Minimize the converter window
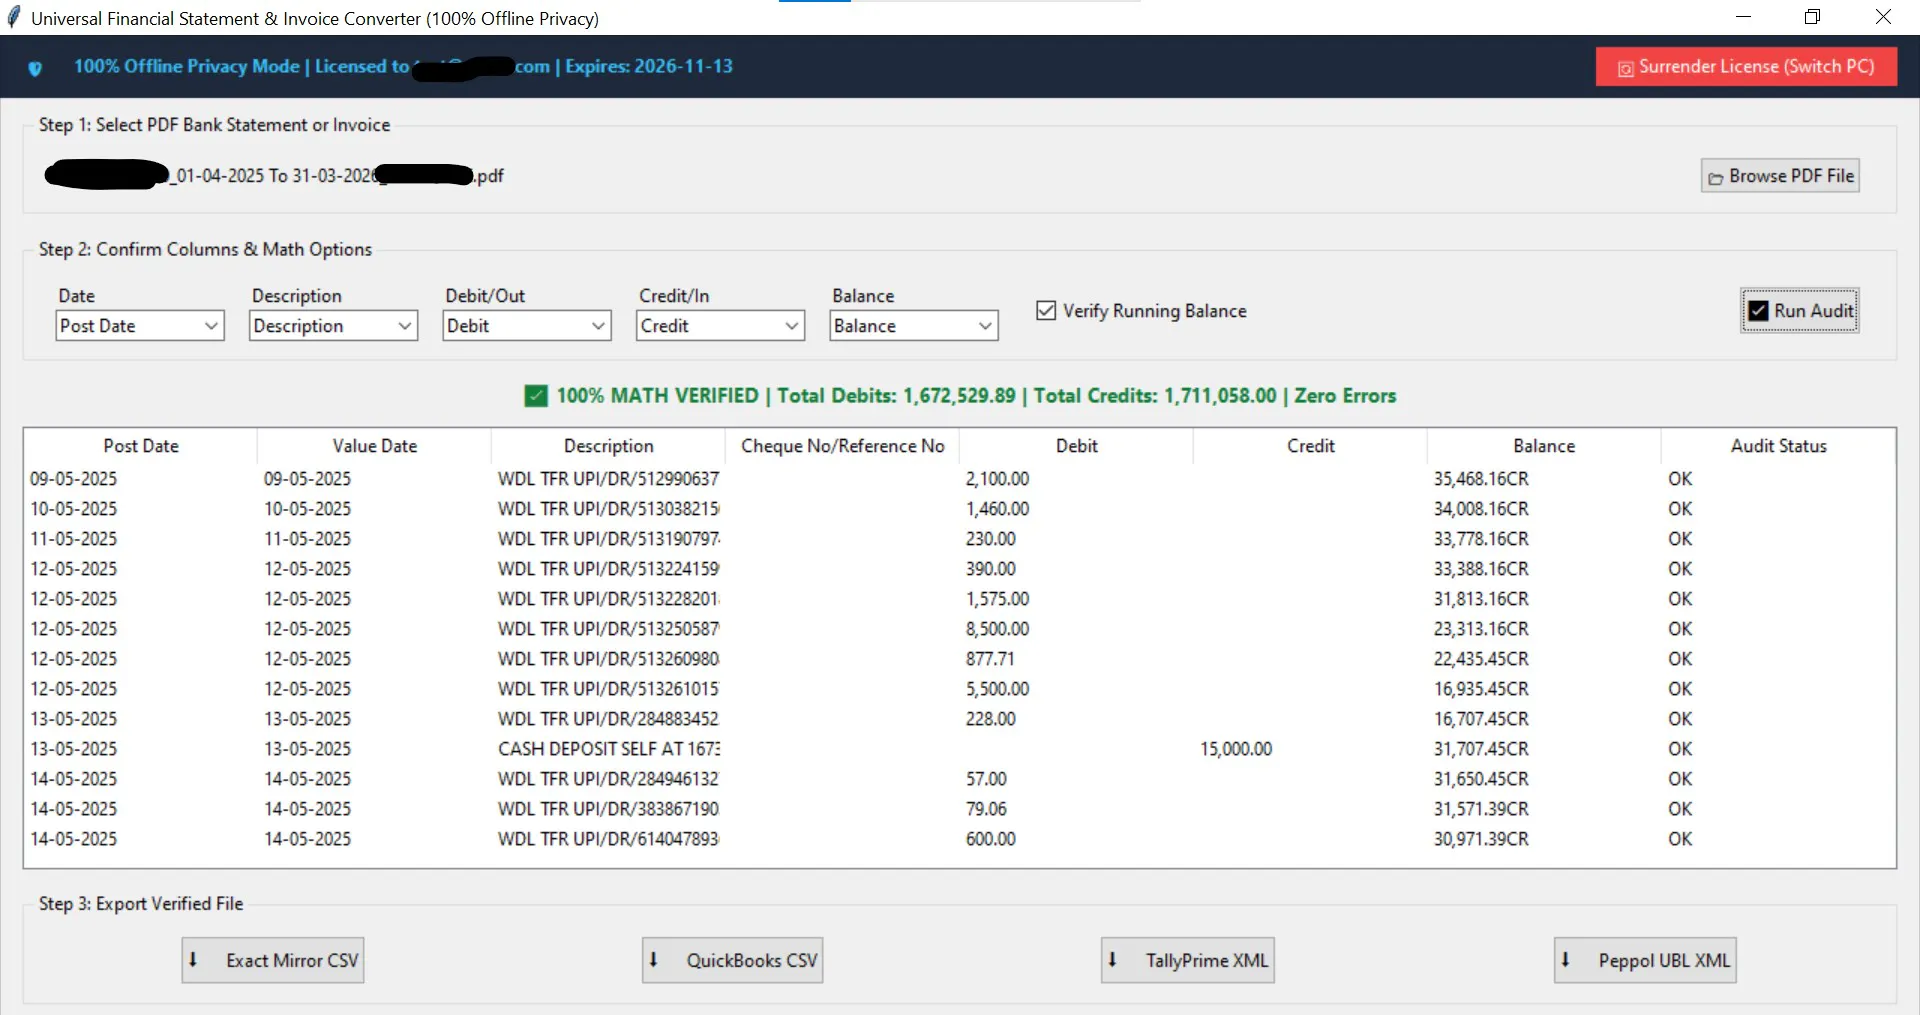Viewport: 1920px width, 1015px height. pyautogui.click(x=1743, y=17)
